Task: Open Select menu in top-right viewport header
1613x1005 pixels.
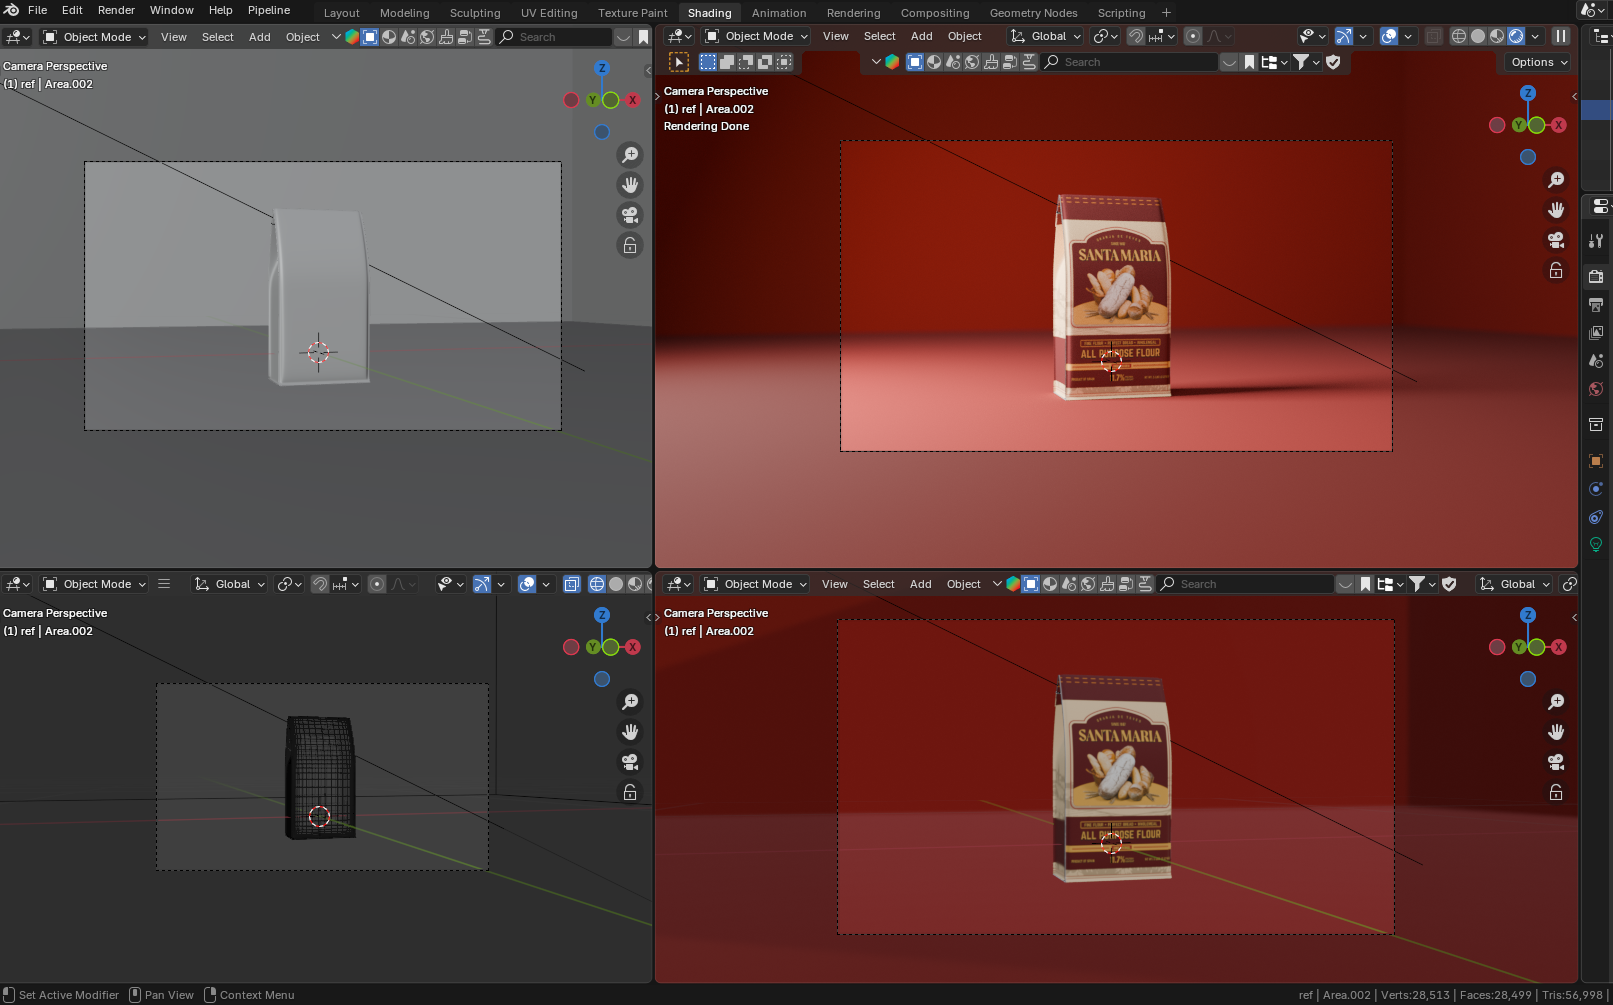Action: [880, 36]
